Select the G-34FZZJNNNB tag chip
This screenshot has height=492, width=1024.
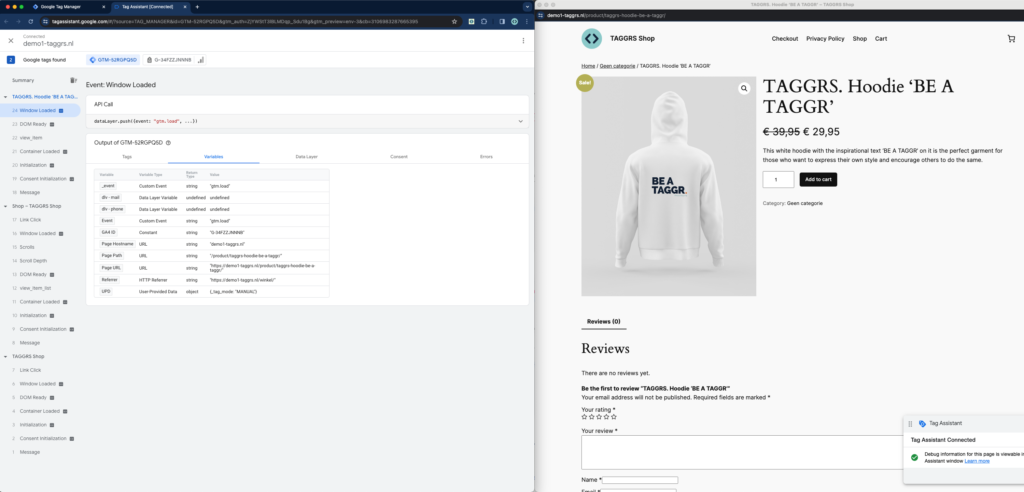tap(170, 59)
